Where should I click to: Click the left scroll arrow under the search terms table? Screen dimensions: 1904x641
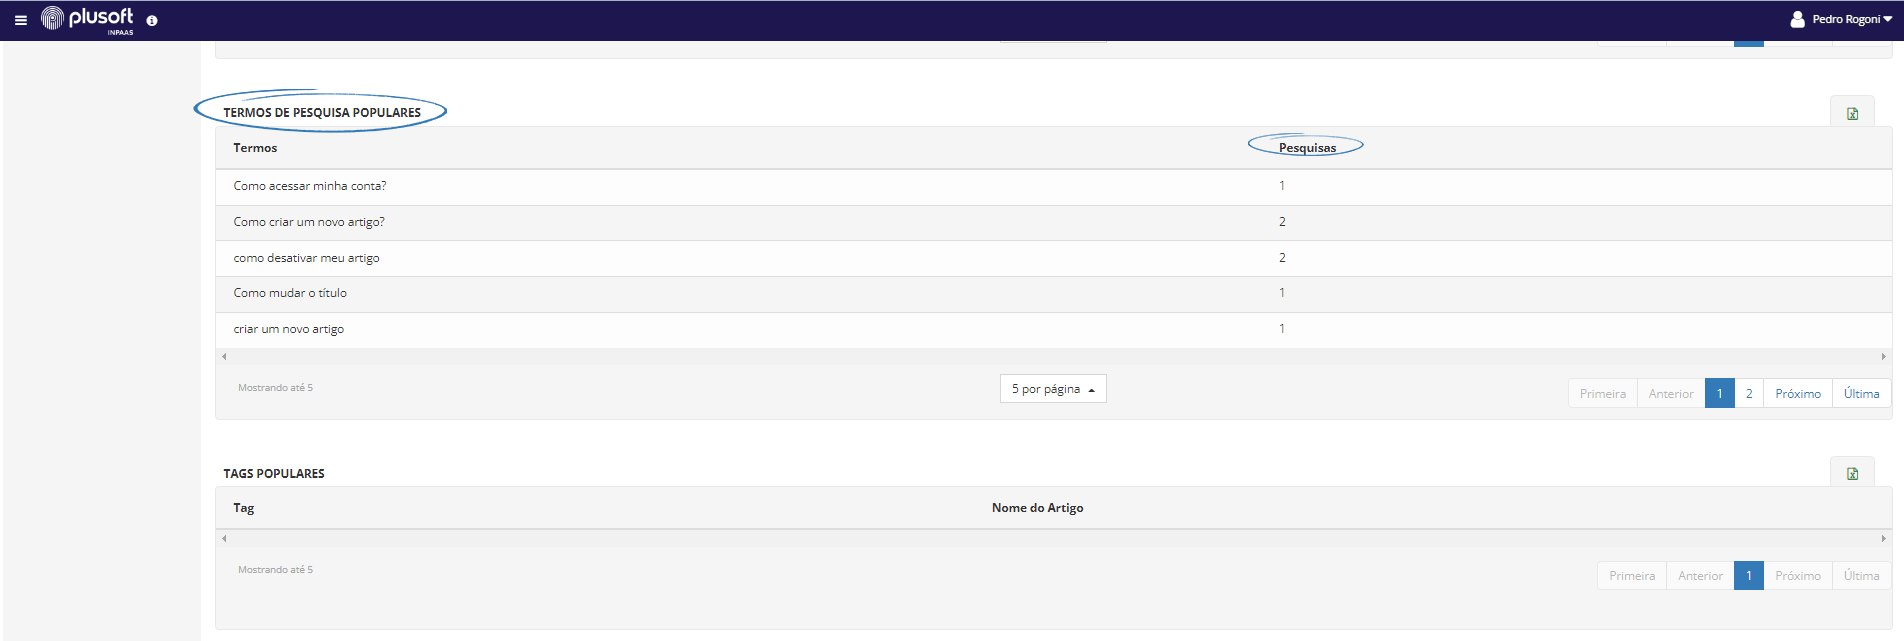point(224,356)
